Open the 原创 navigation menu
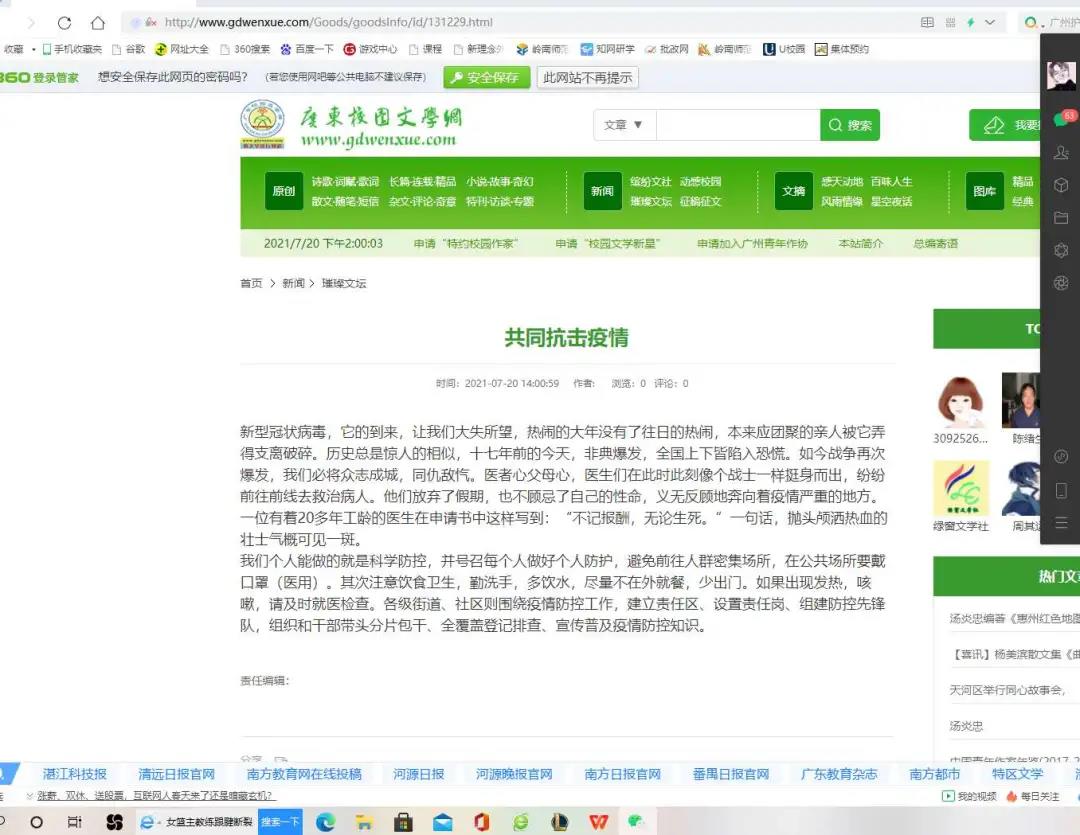The height and width of the screenshot is (835, 1080). [x=284, y=191]
